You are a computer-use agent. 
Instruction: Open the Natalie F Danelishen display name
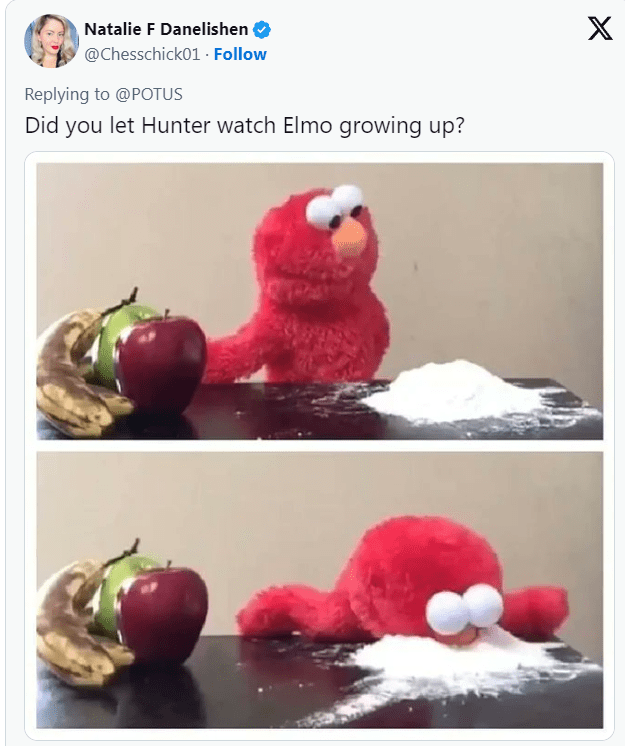[x=166, y=29]
